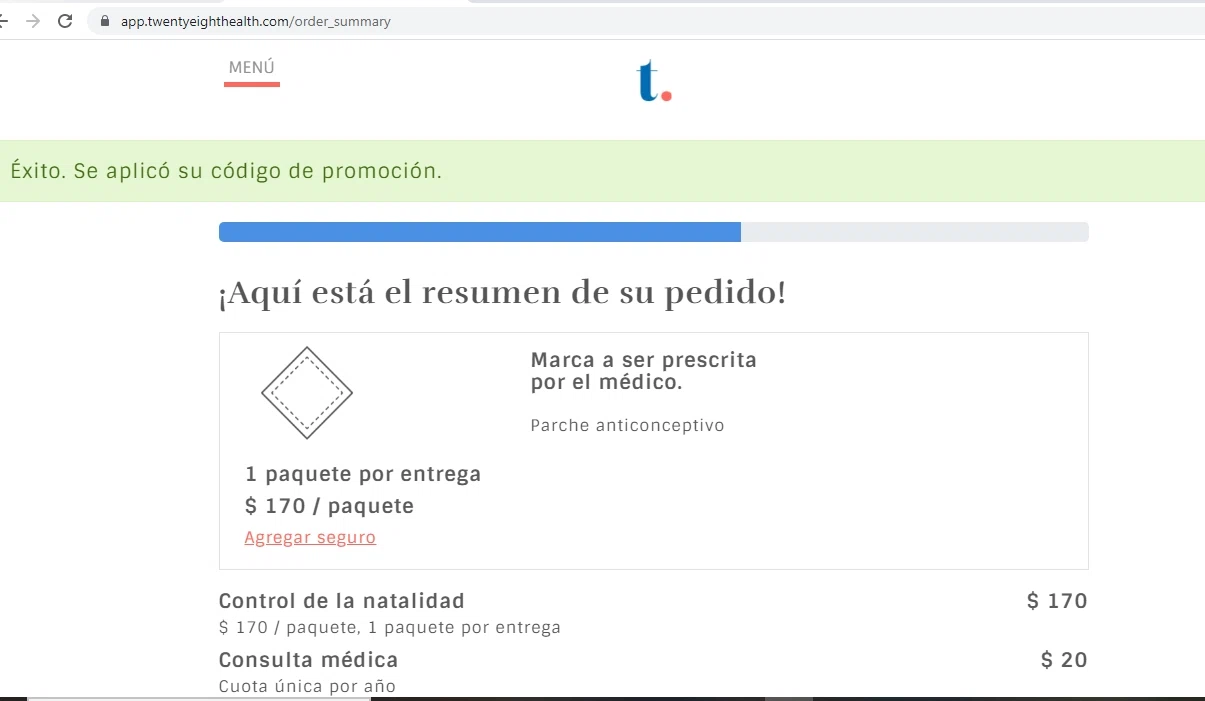Image resolution: width=1205 pixels, height=701 pixels.
Task: Go forward with the browser arrow
Action: click(x=33, y=21)
